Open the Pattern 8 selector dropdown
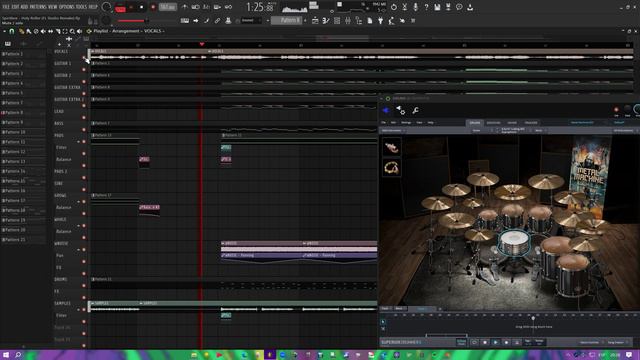The height and width of the screenshot is (360, 640). click(287, 20)
